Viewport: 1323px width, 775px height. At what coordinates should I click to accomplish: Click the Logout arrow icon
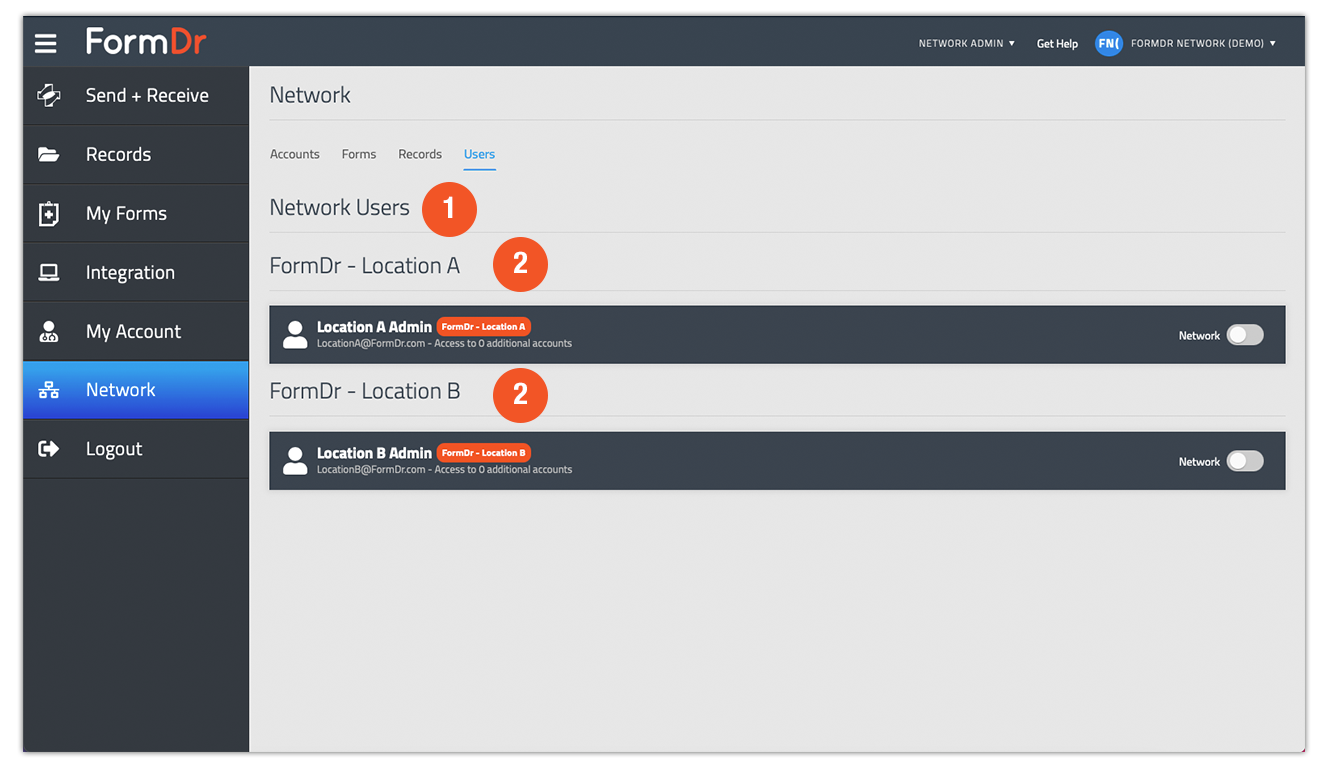[49, 449]
